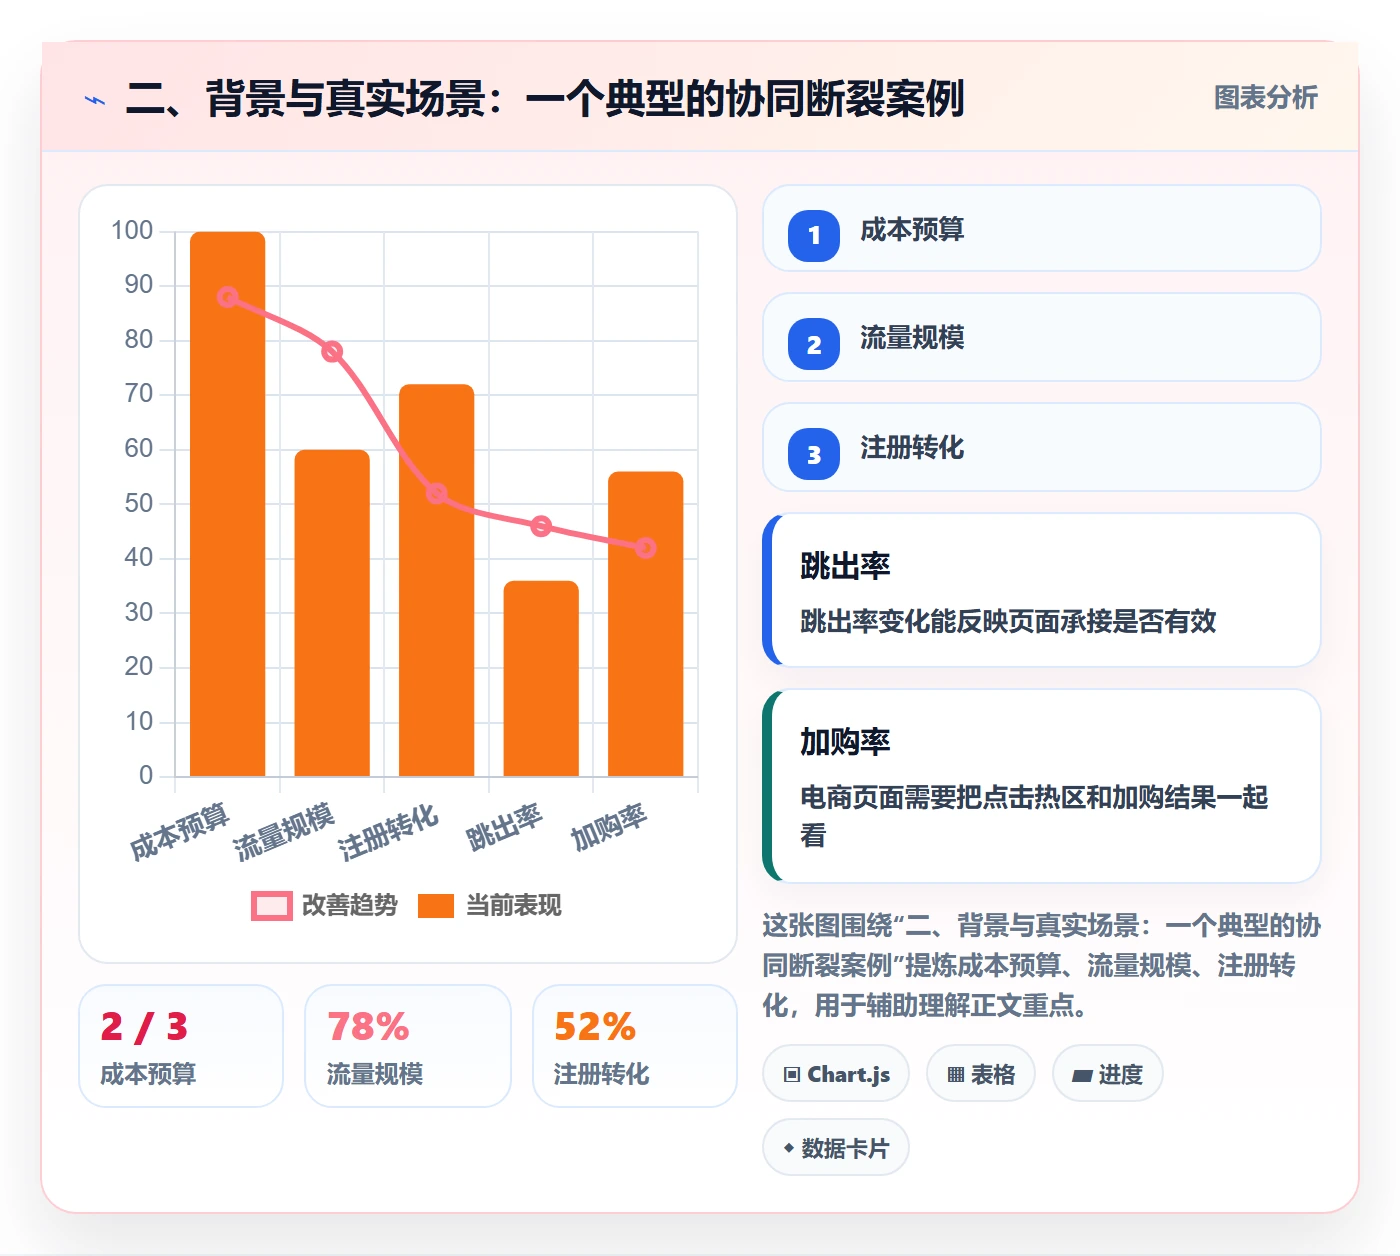Click the trend line point above 跳出率
This screenshot has width=1400, height=1256.
tap(541, 526)
